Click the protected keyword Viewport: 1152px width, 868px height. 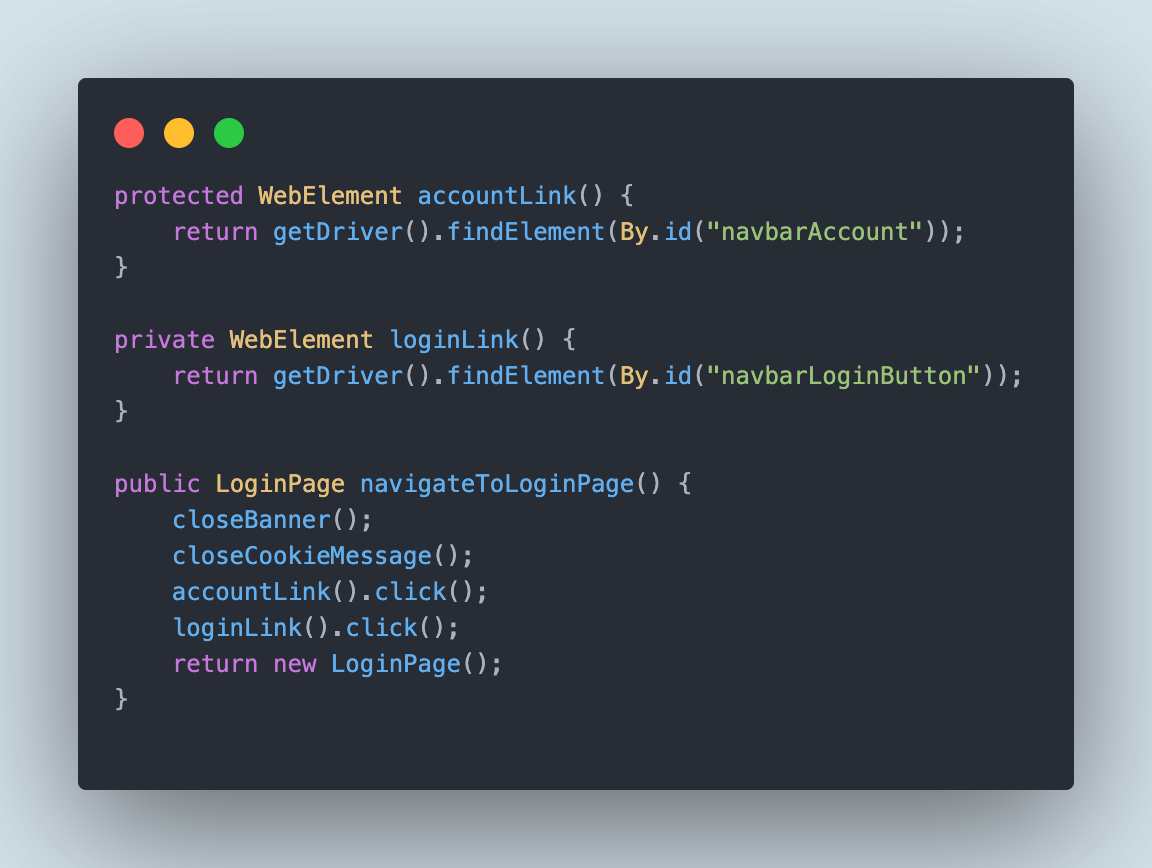point(179,196)
